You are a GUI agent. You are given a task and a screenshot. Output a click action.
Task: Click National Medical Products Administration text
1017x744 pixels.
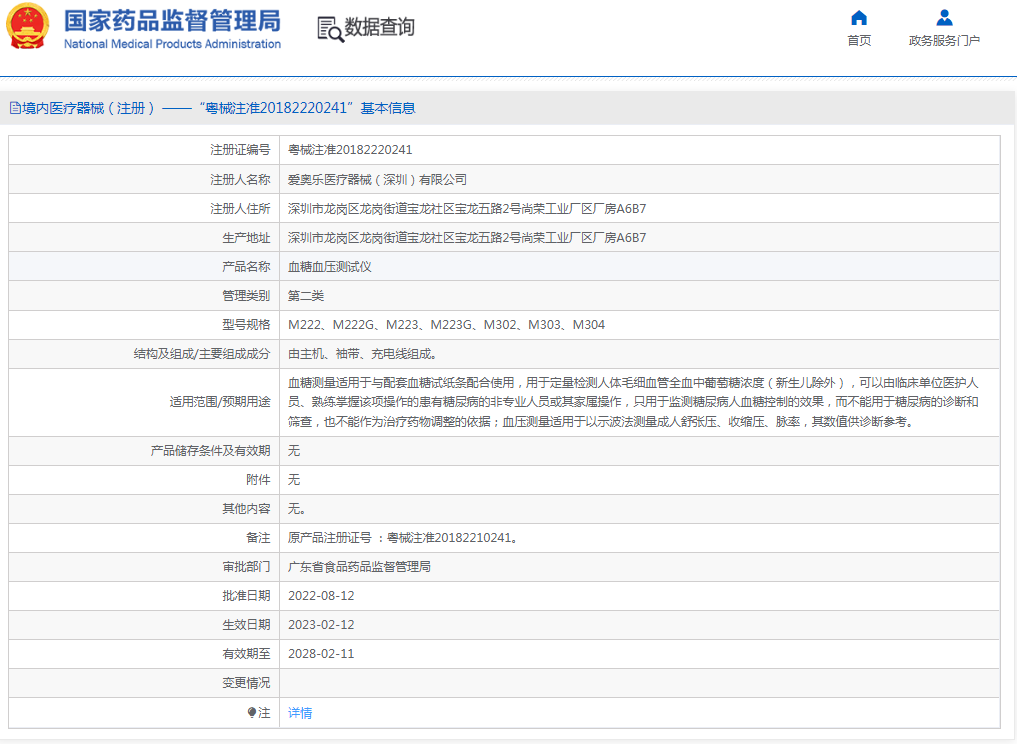tap(173, 44)
